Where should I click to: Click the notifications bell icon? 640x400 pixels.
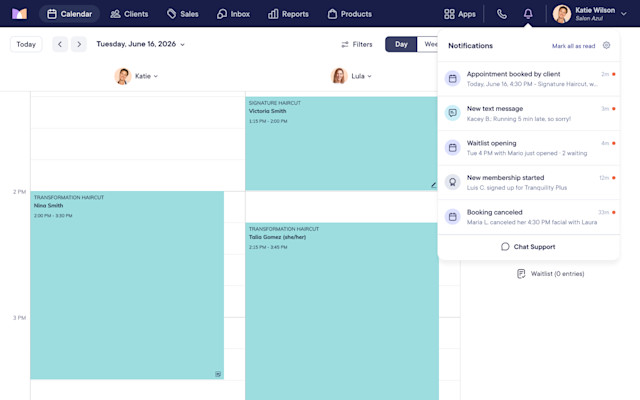(528, 14)
